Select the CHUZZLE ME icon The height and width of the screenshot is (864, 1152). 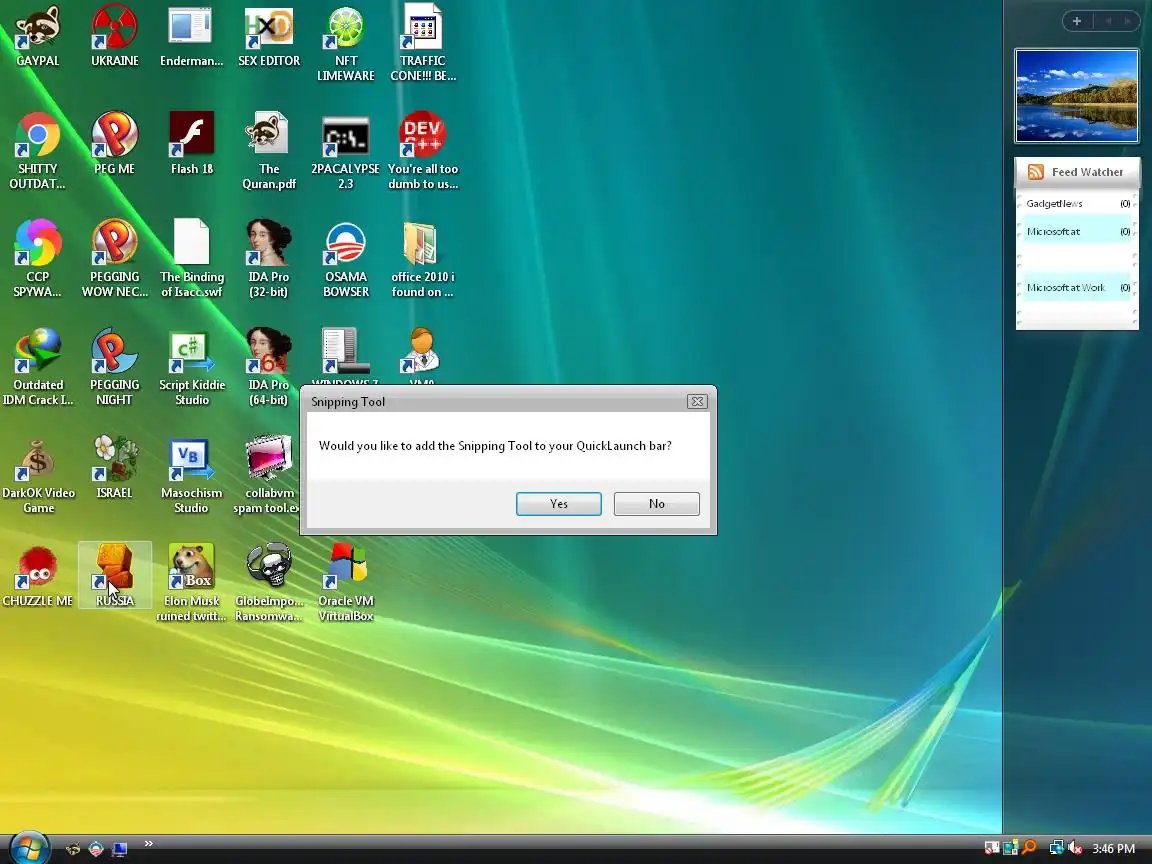coord(37,575)
